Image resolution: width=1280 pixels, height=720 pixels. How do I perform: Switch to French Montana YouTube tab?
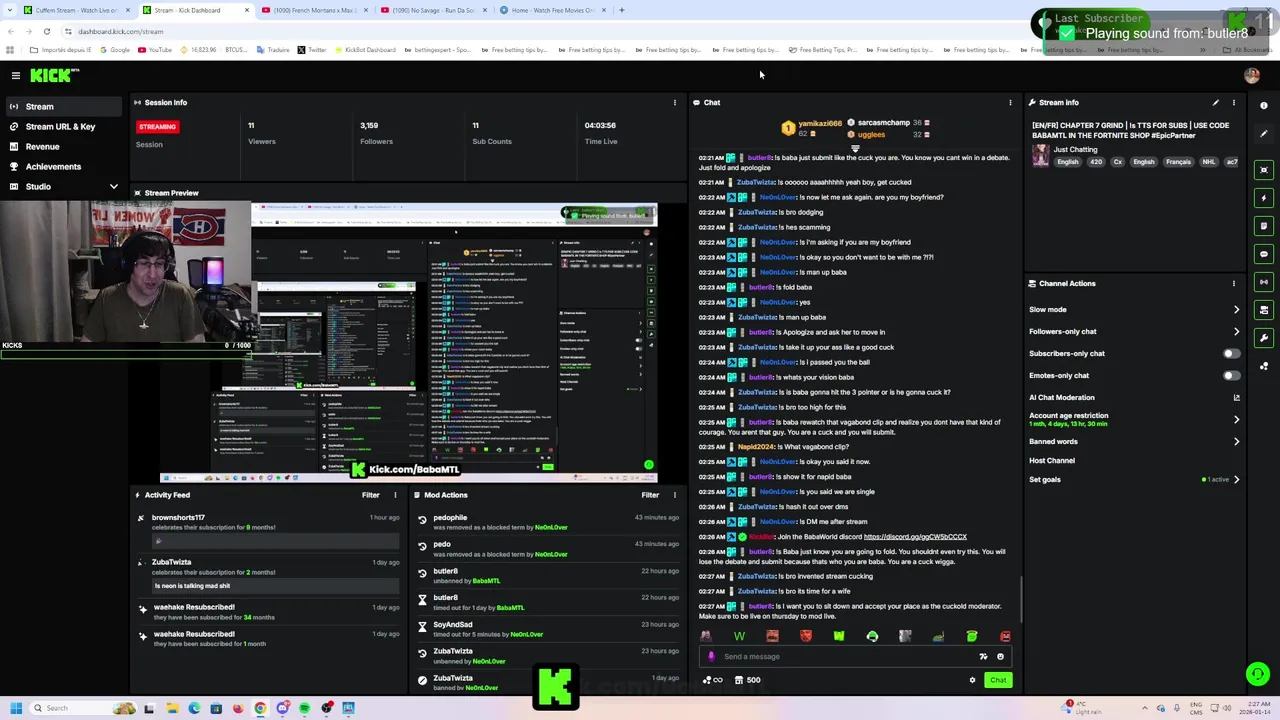[316, 10]
